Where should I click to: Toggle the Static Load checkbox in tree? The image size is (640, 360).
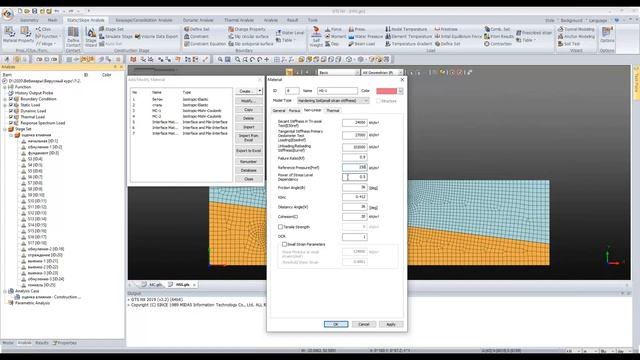[x=11, y=105]
